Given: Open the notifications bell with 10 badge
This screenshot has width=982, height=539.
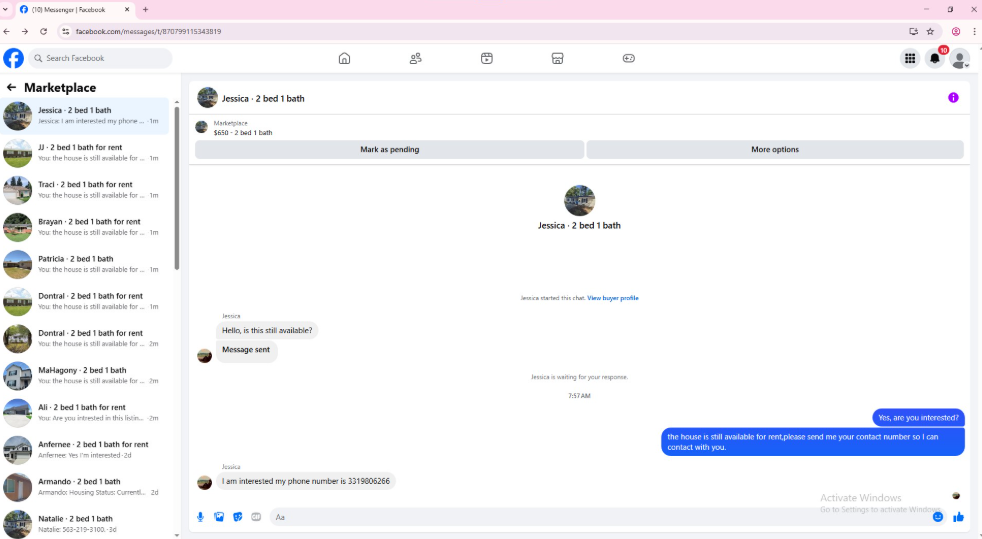Looking at the screenshot, I should click(x=935, y=58).
